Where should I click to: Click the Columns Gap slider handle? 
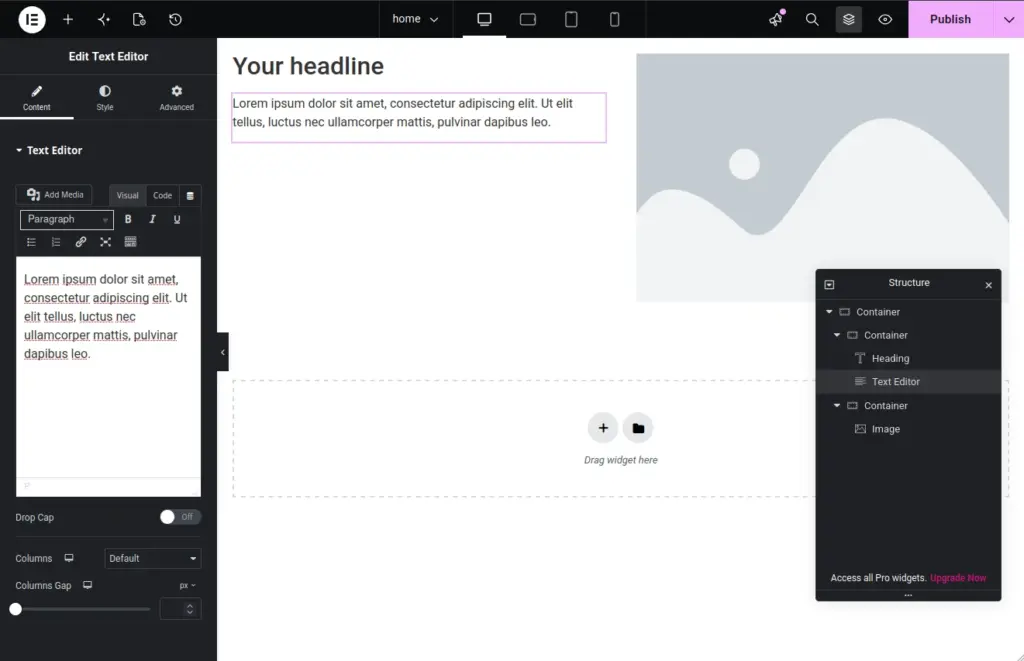16,609
